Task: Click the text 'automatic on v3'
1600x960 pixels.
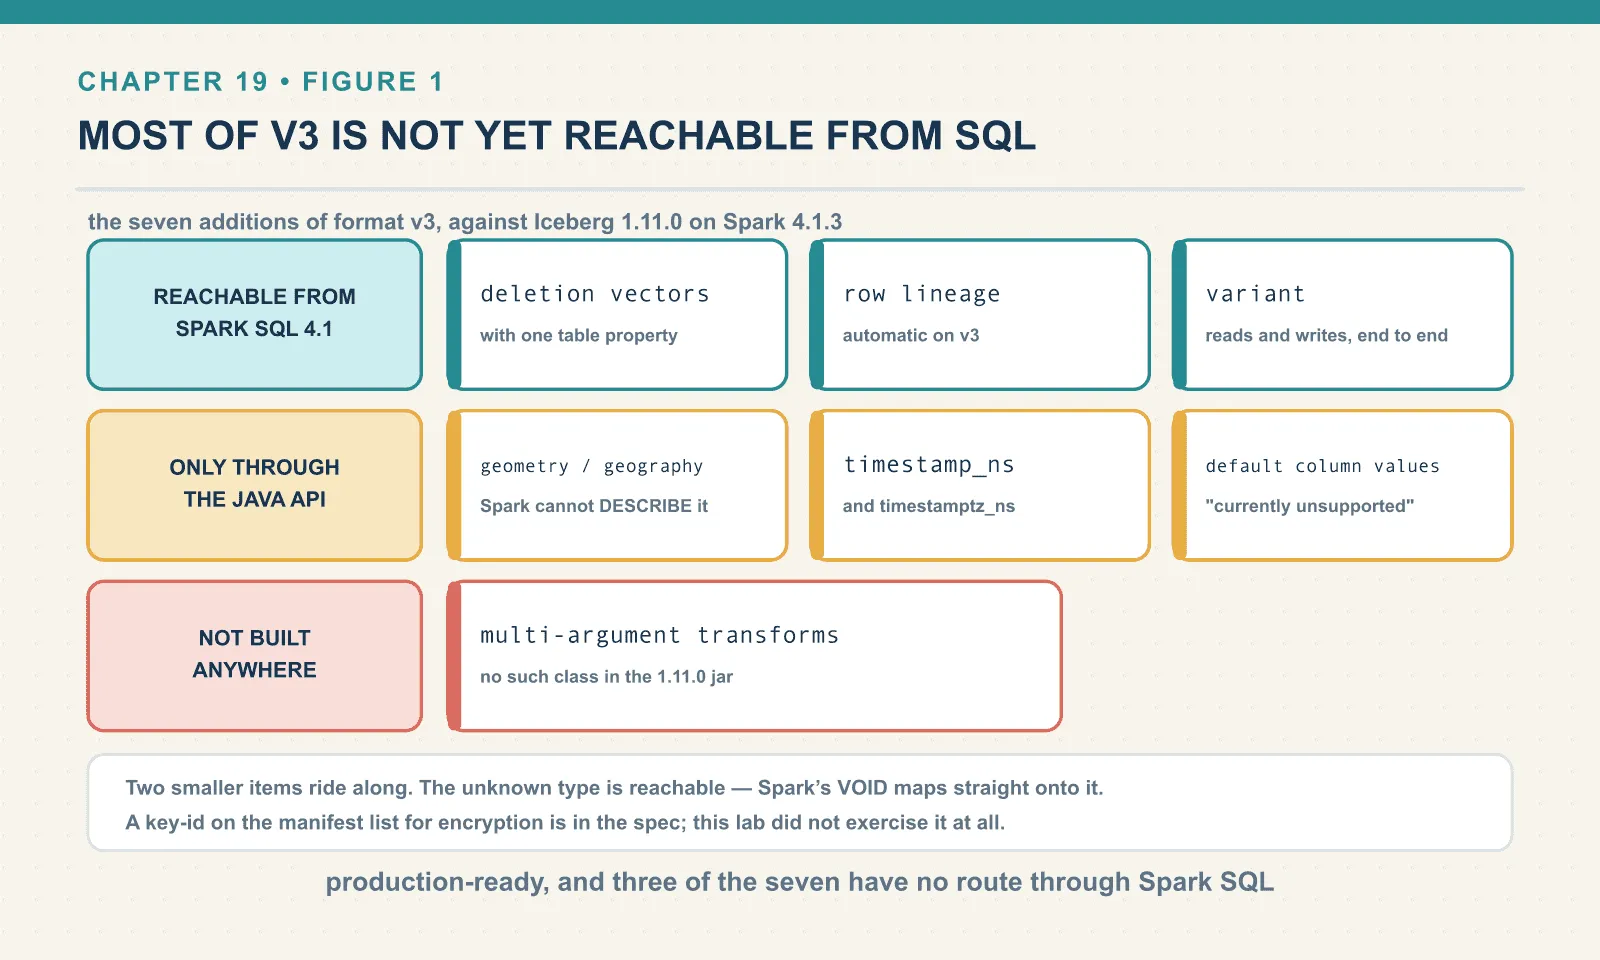Action: [x=911, y=336]
